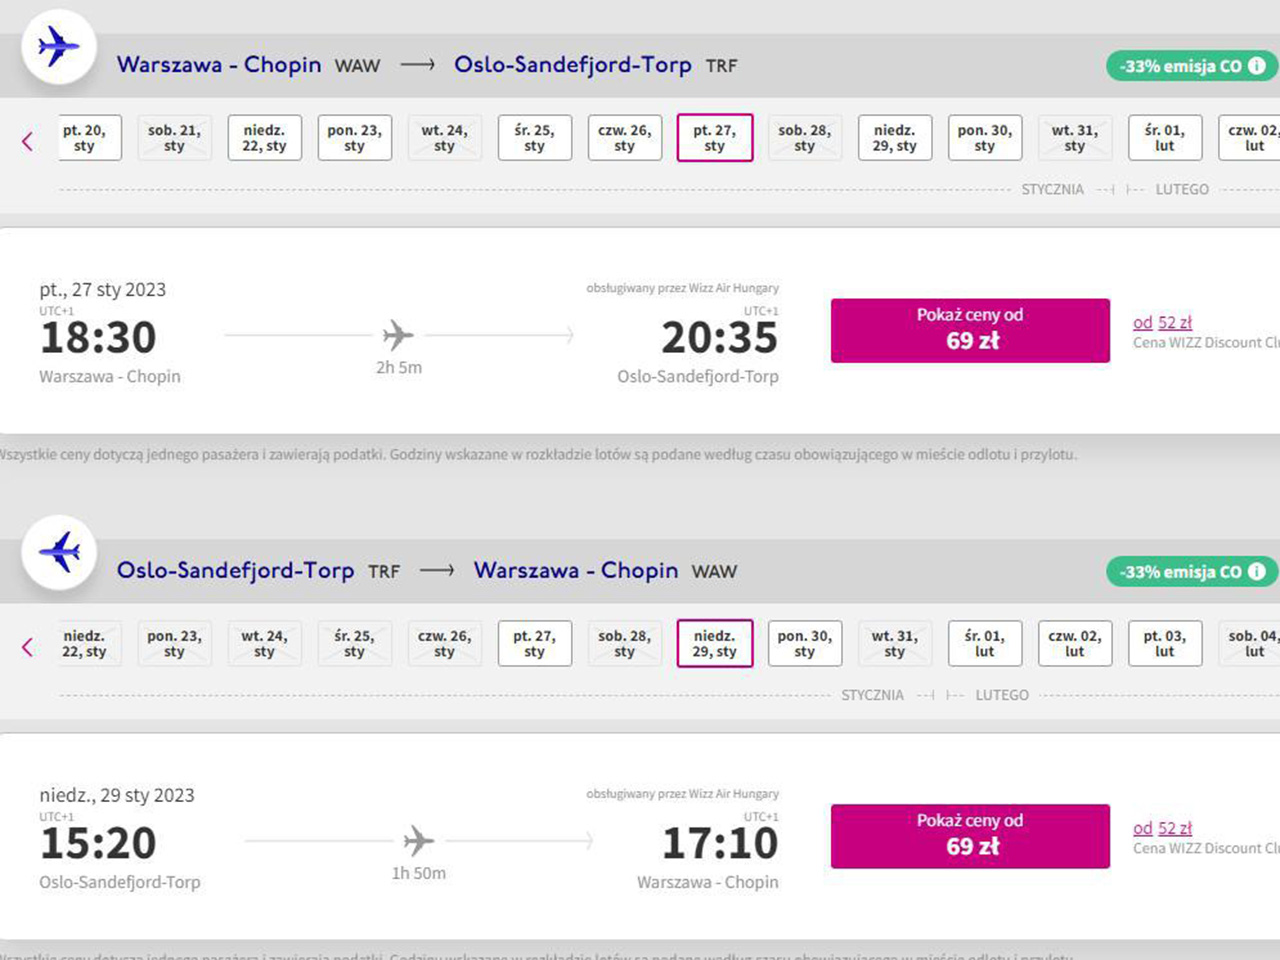The width and height of the screenshot is (1280, 960).
Task: Select outbound date pon. 23 sty
Action: pos(354,138)
